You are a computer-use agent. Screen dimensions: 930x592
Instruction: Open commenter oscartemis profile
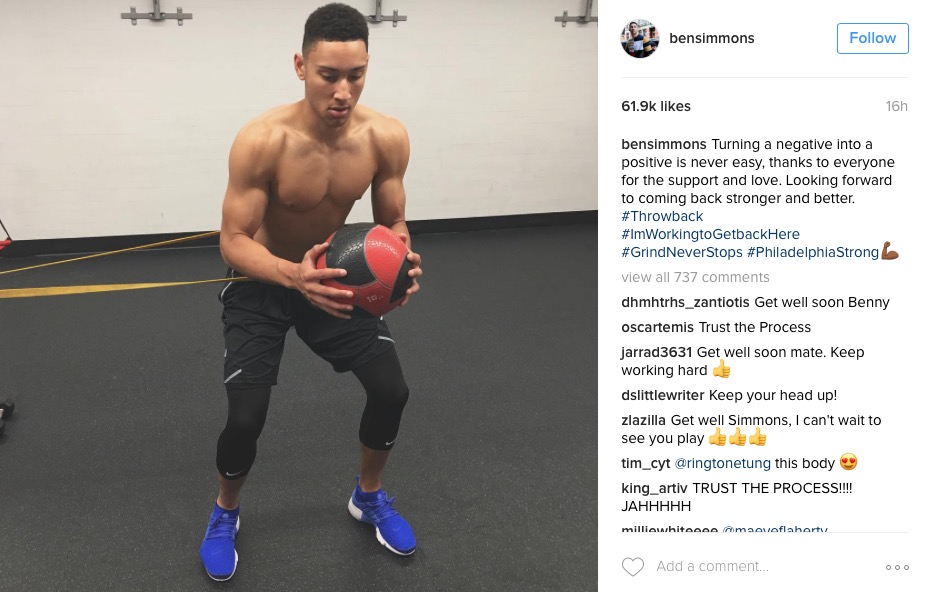[657, 327]
